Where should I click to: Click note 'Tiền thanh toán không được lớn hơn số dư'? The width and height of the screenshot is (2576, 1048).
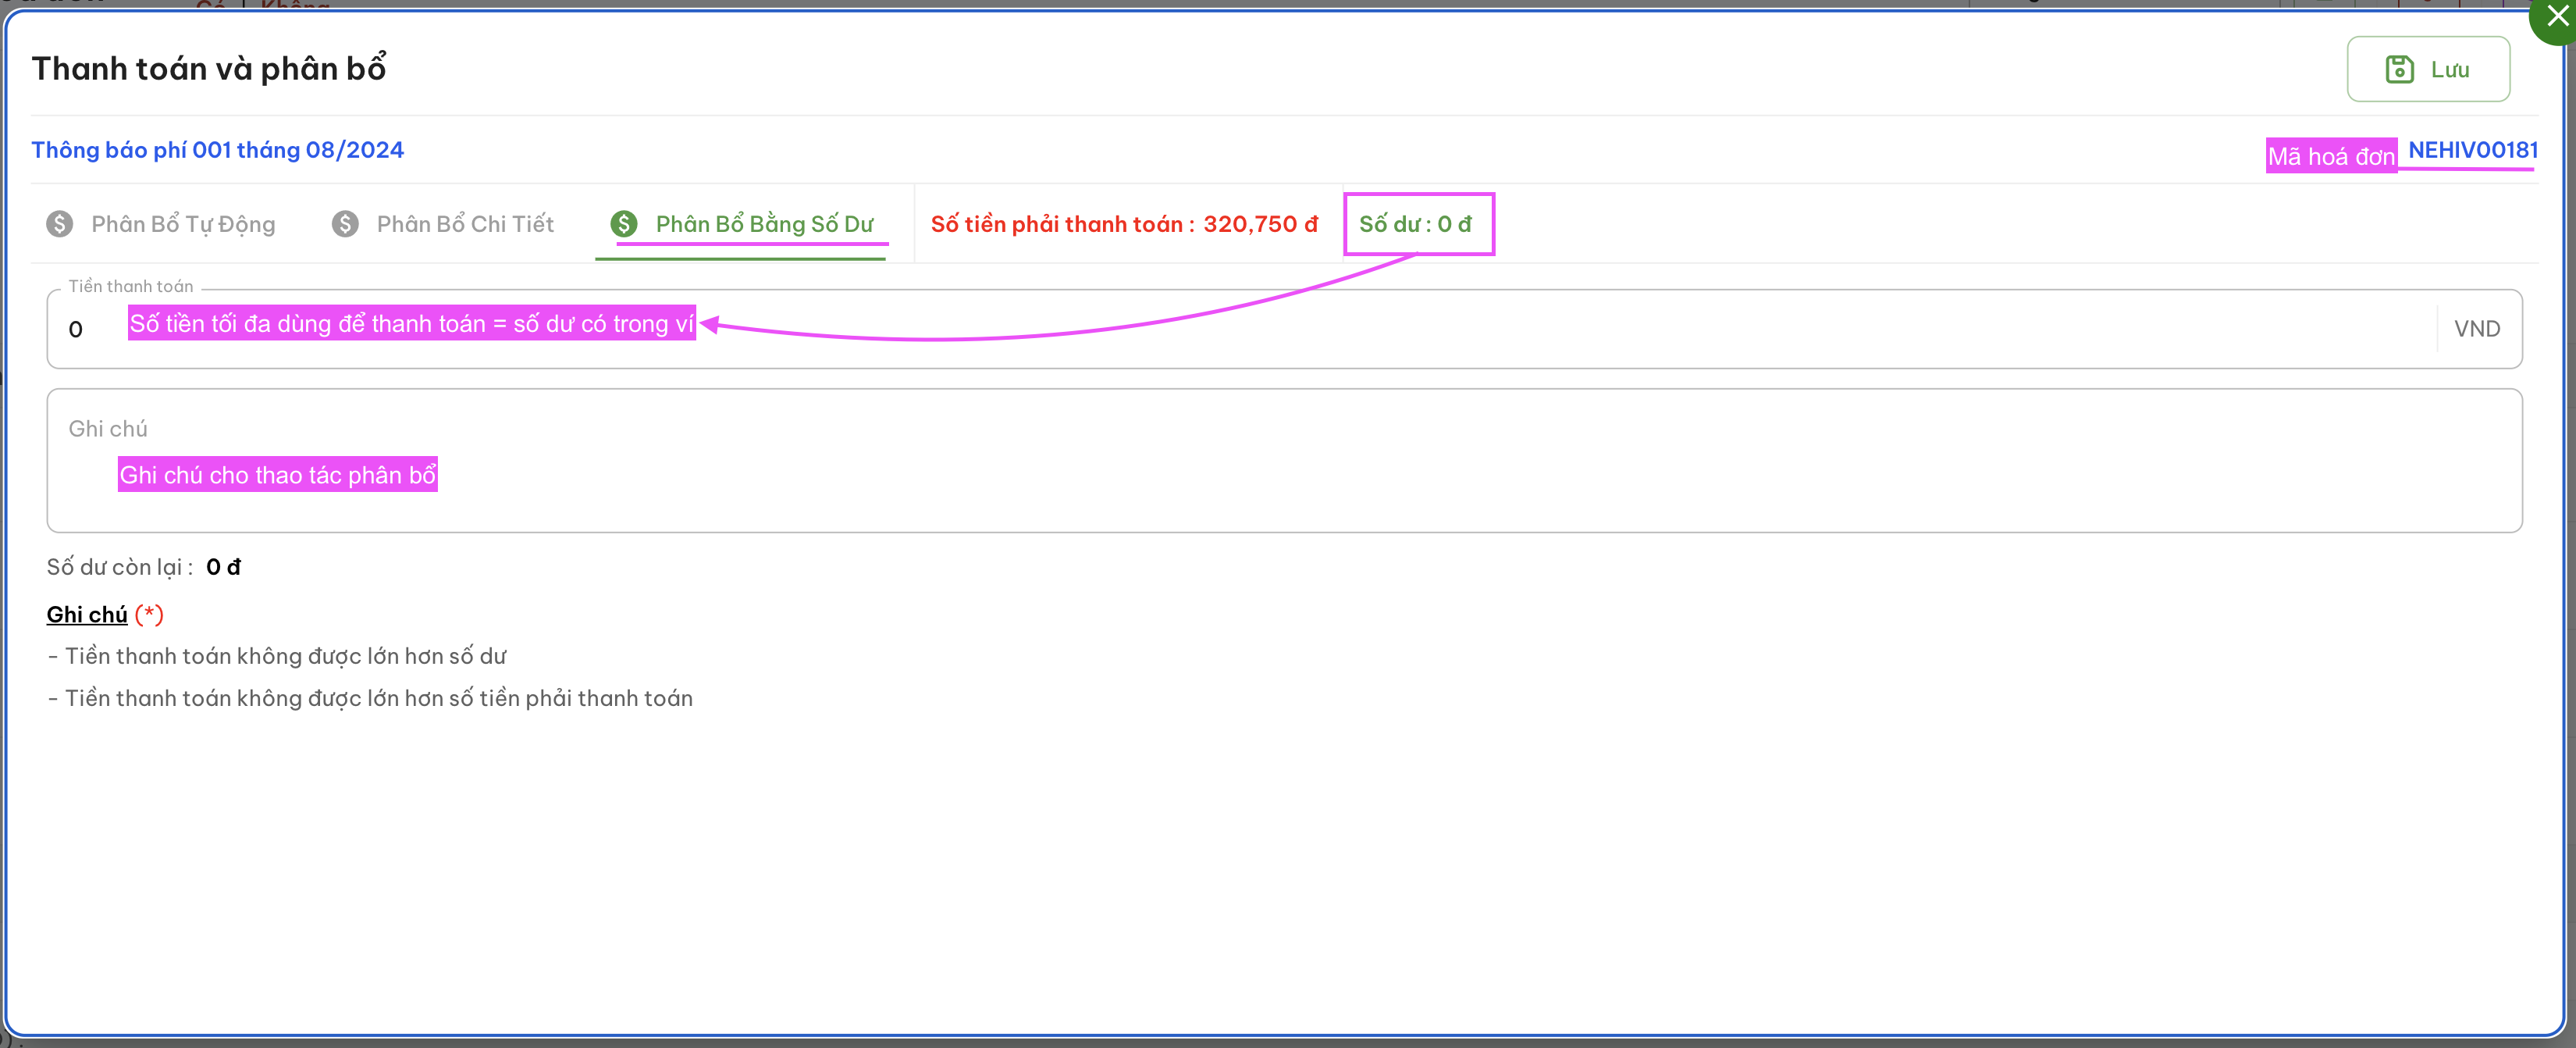(277, 656)
